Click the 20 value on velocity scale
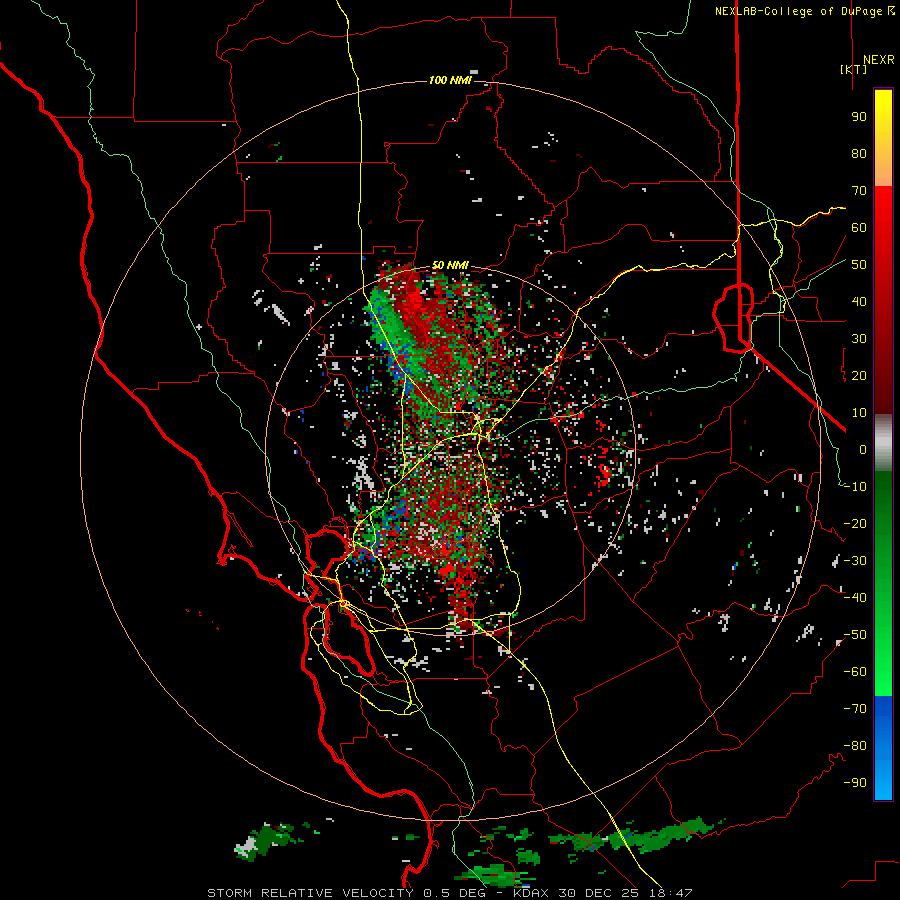This screenshot has width=900, height=900. [x=859, y=375]
